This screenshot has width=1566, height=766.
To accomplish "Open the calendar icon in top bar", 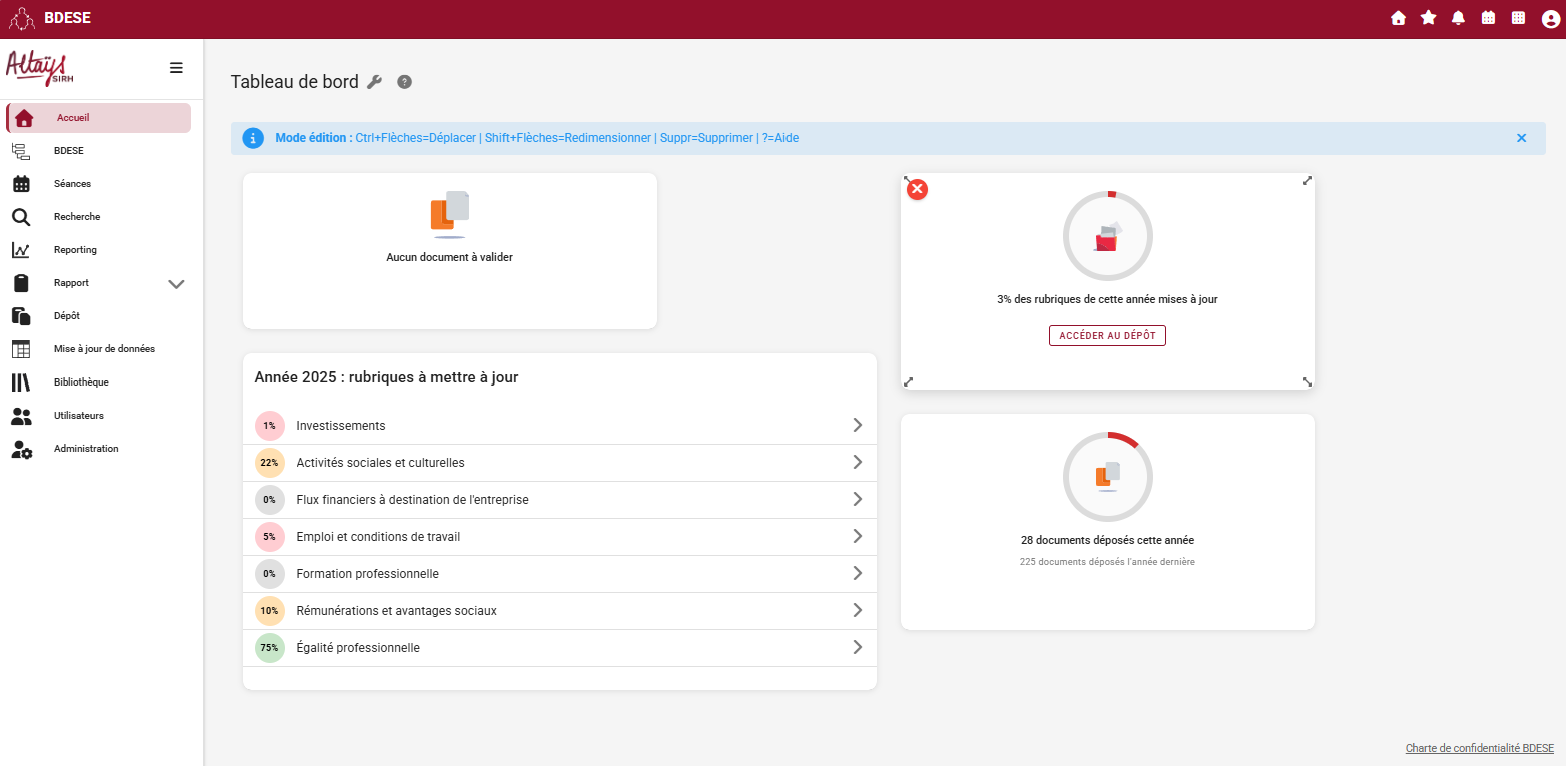I will pos(1488,18).
